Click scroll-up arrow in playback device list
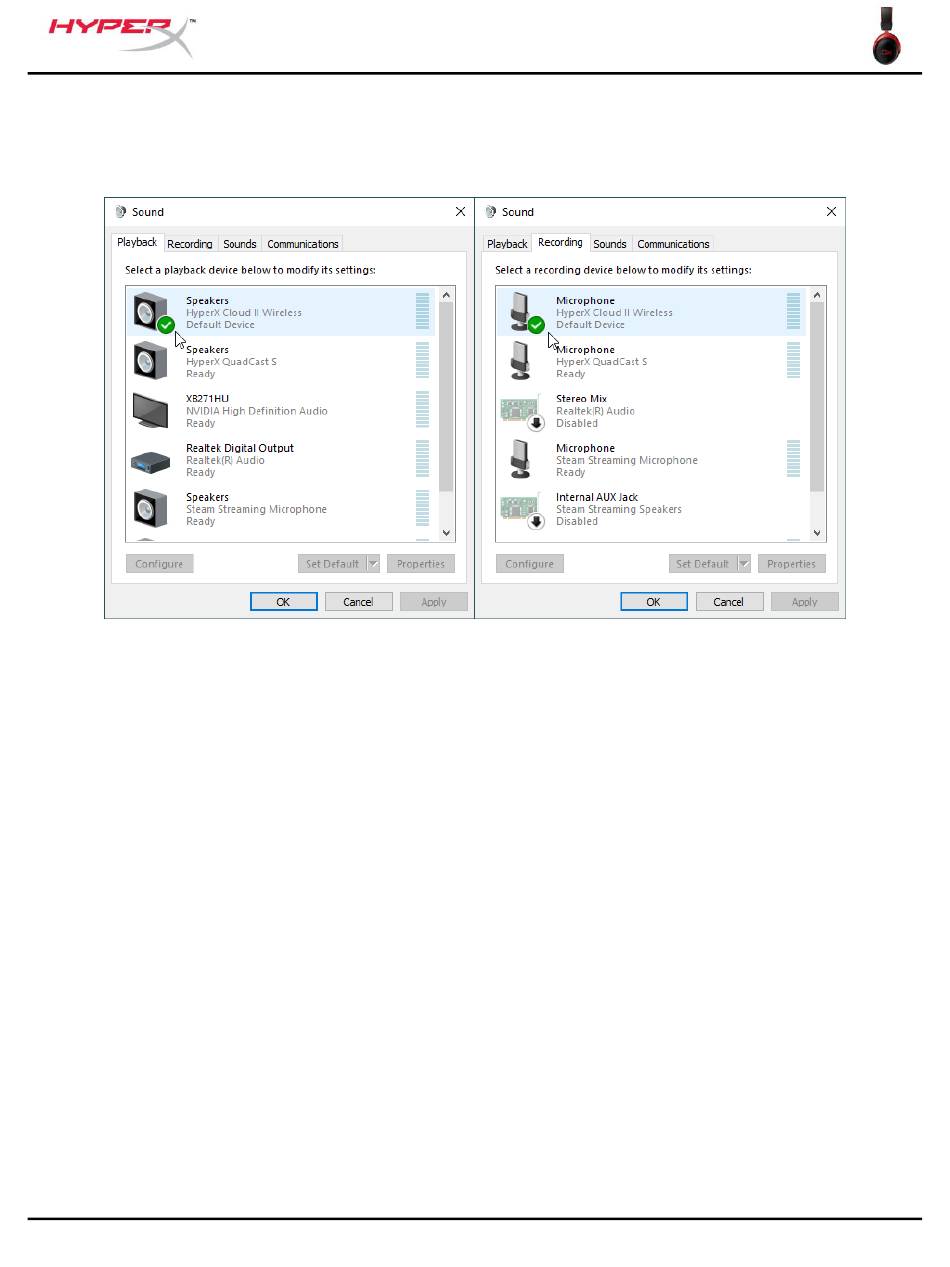The height and width of the screenshot is (1267, 950). click(x=446, y=295)
